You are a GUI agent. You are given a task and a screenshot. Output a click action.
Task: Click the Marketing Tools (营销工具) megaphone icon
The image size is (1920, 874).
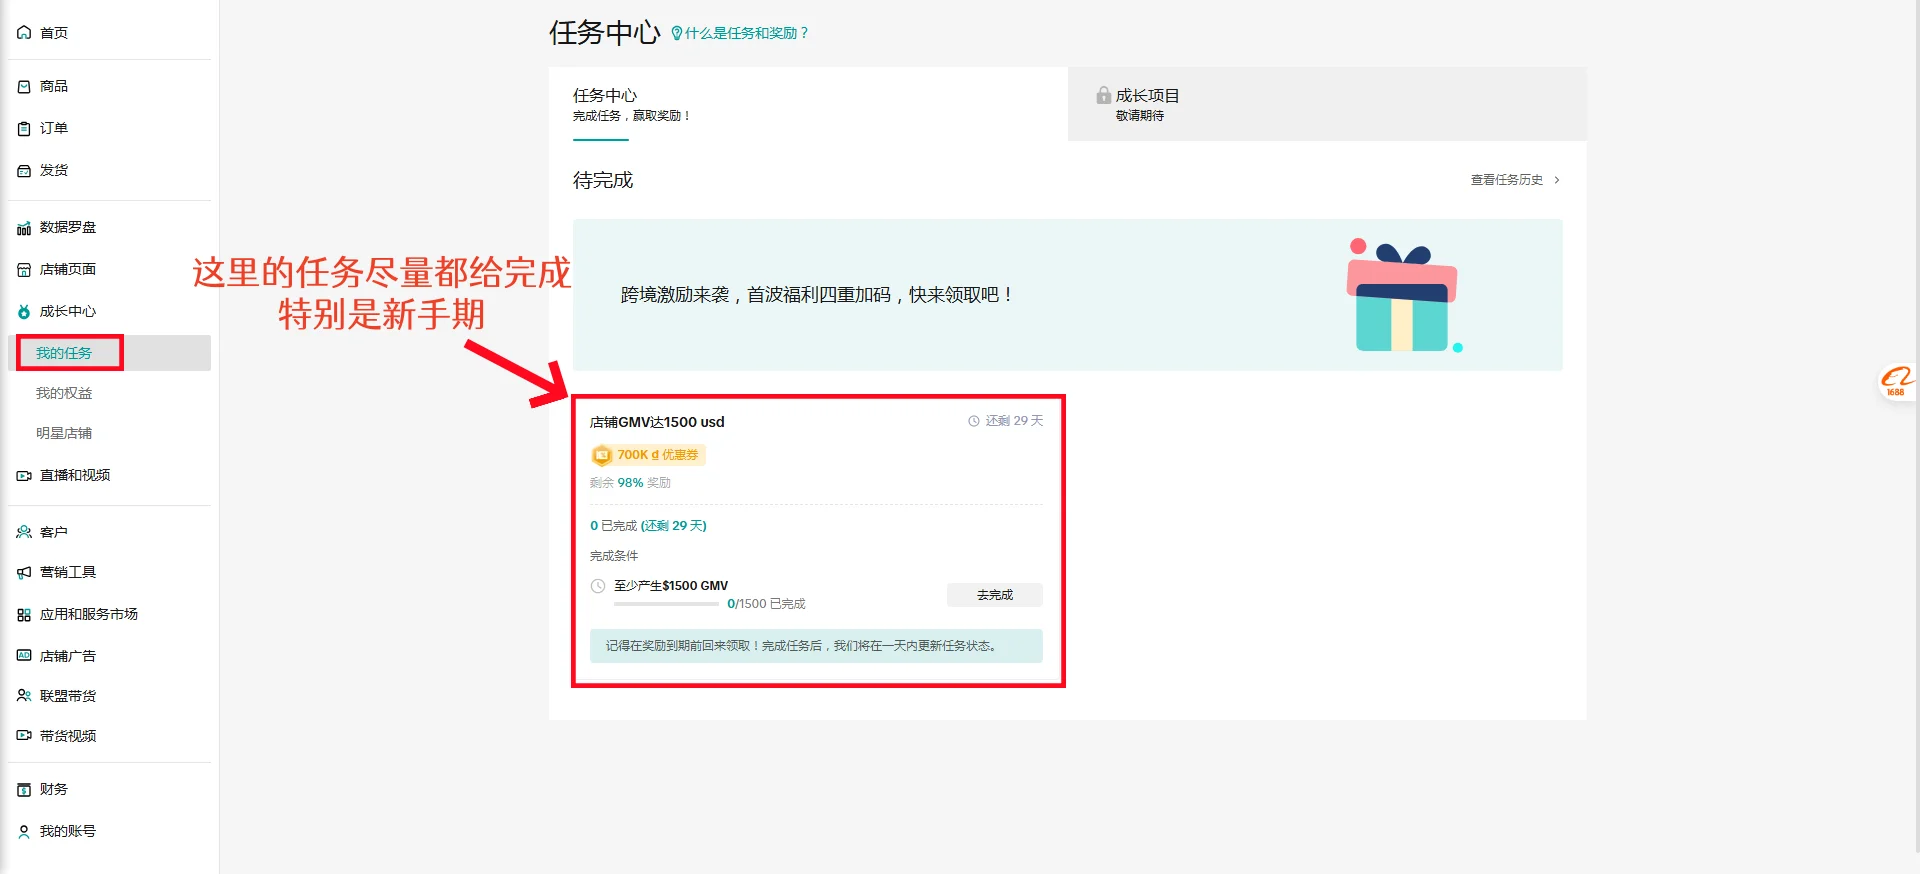click(x=24, y=573)
